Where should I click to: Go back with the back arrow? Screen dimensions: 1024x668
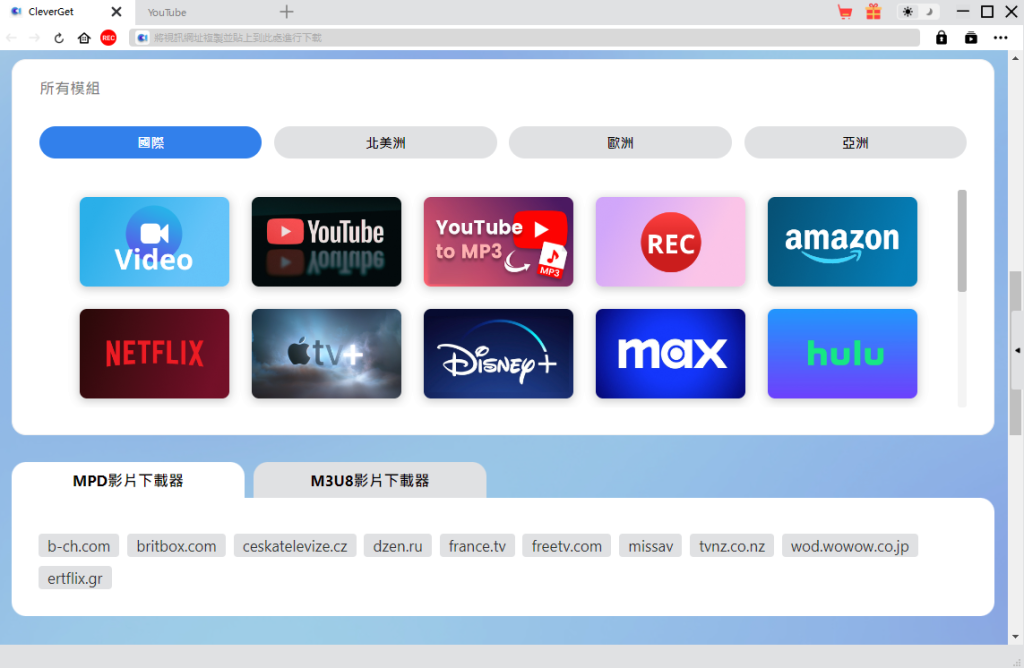pos(11,38)
